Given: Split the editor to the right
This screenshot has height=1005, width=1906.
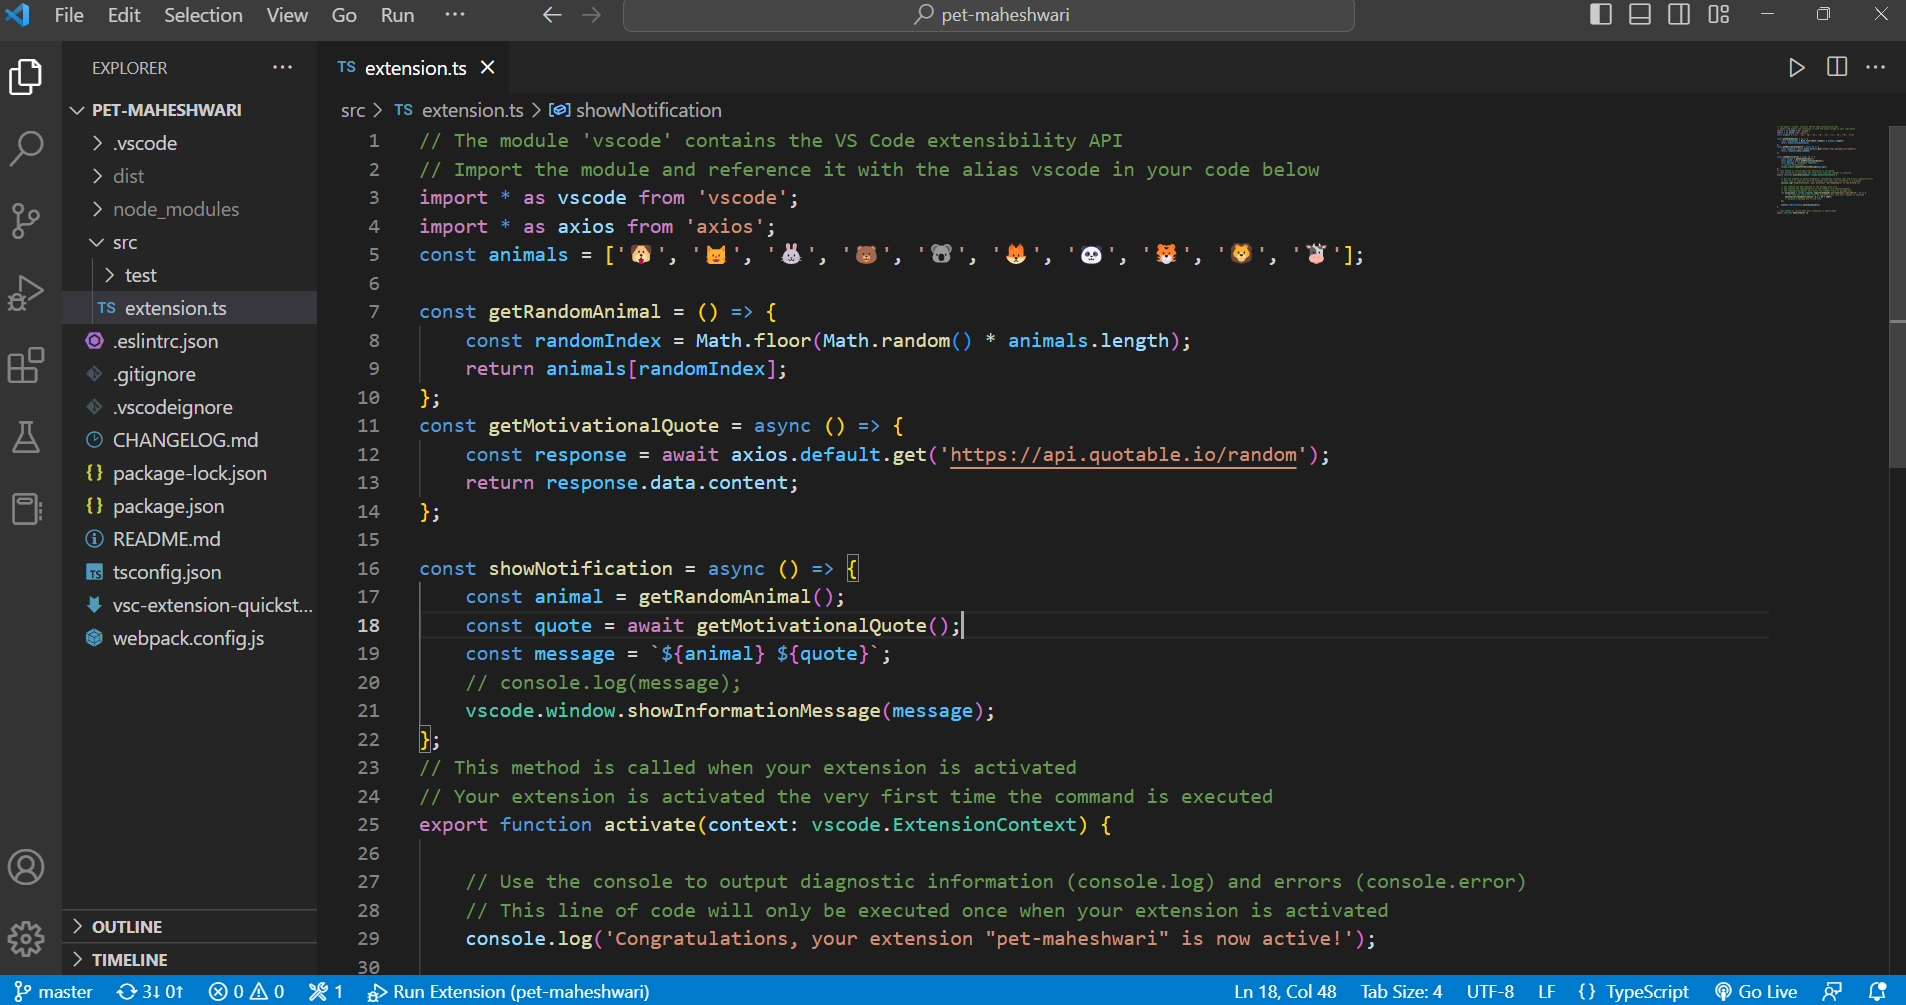Looking at the screenshot, I should coord(1836,67).
